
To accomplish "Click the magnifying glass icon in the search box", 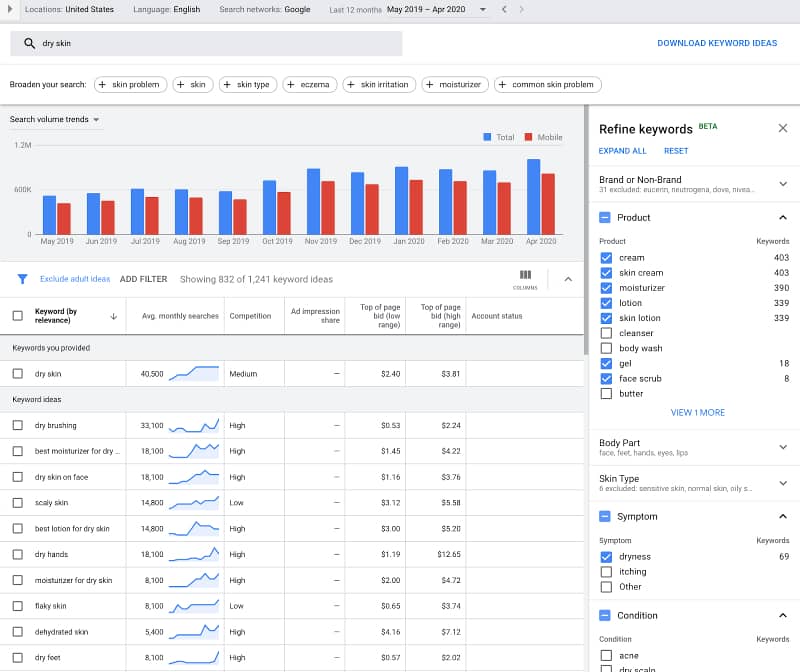I will (26, 43).
